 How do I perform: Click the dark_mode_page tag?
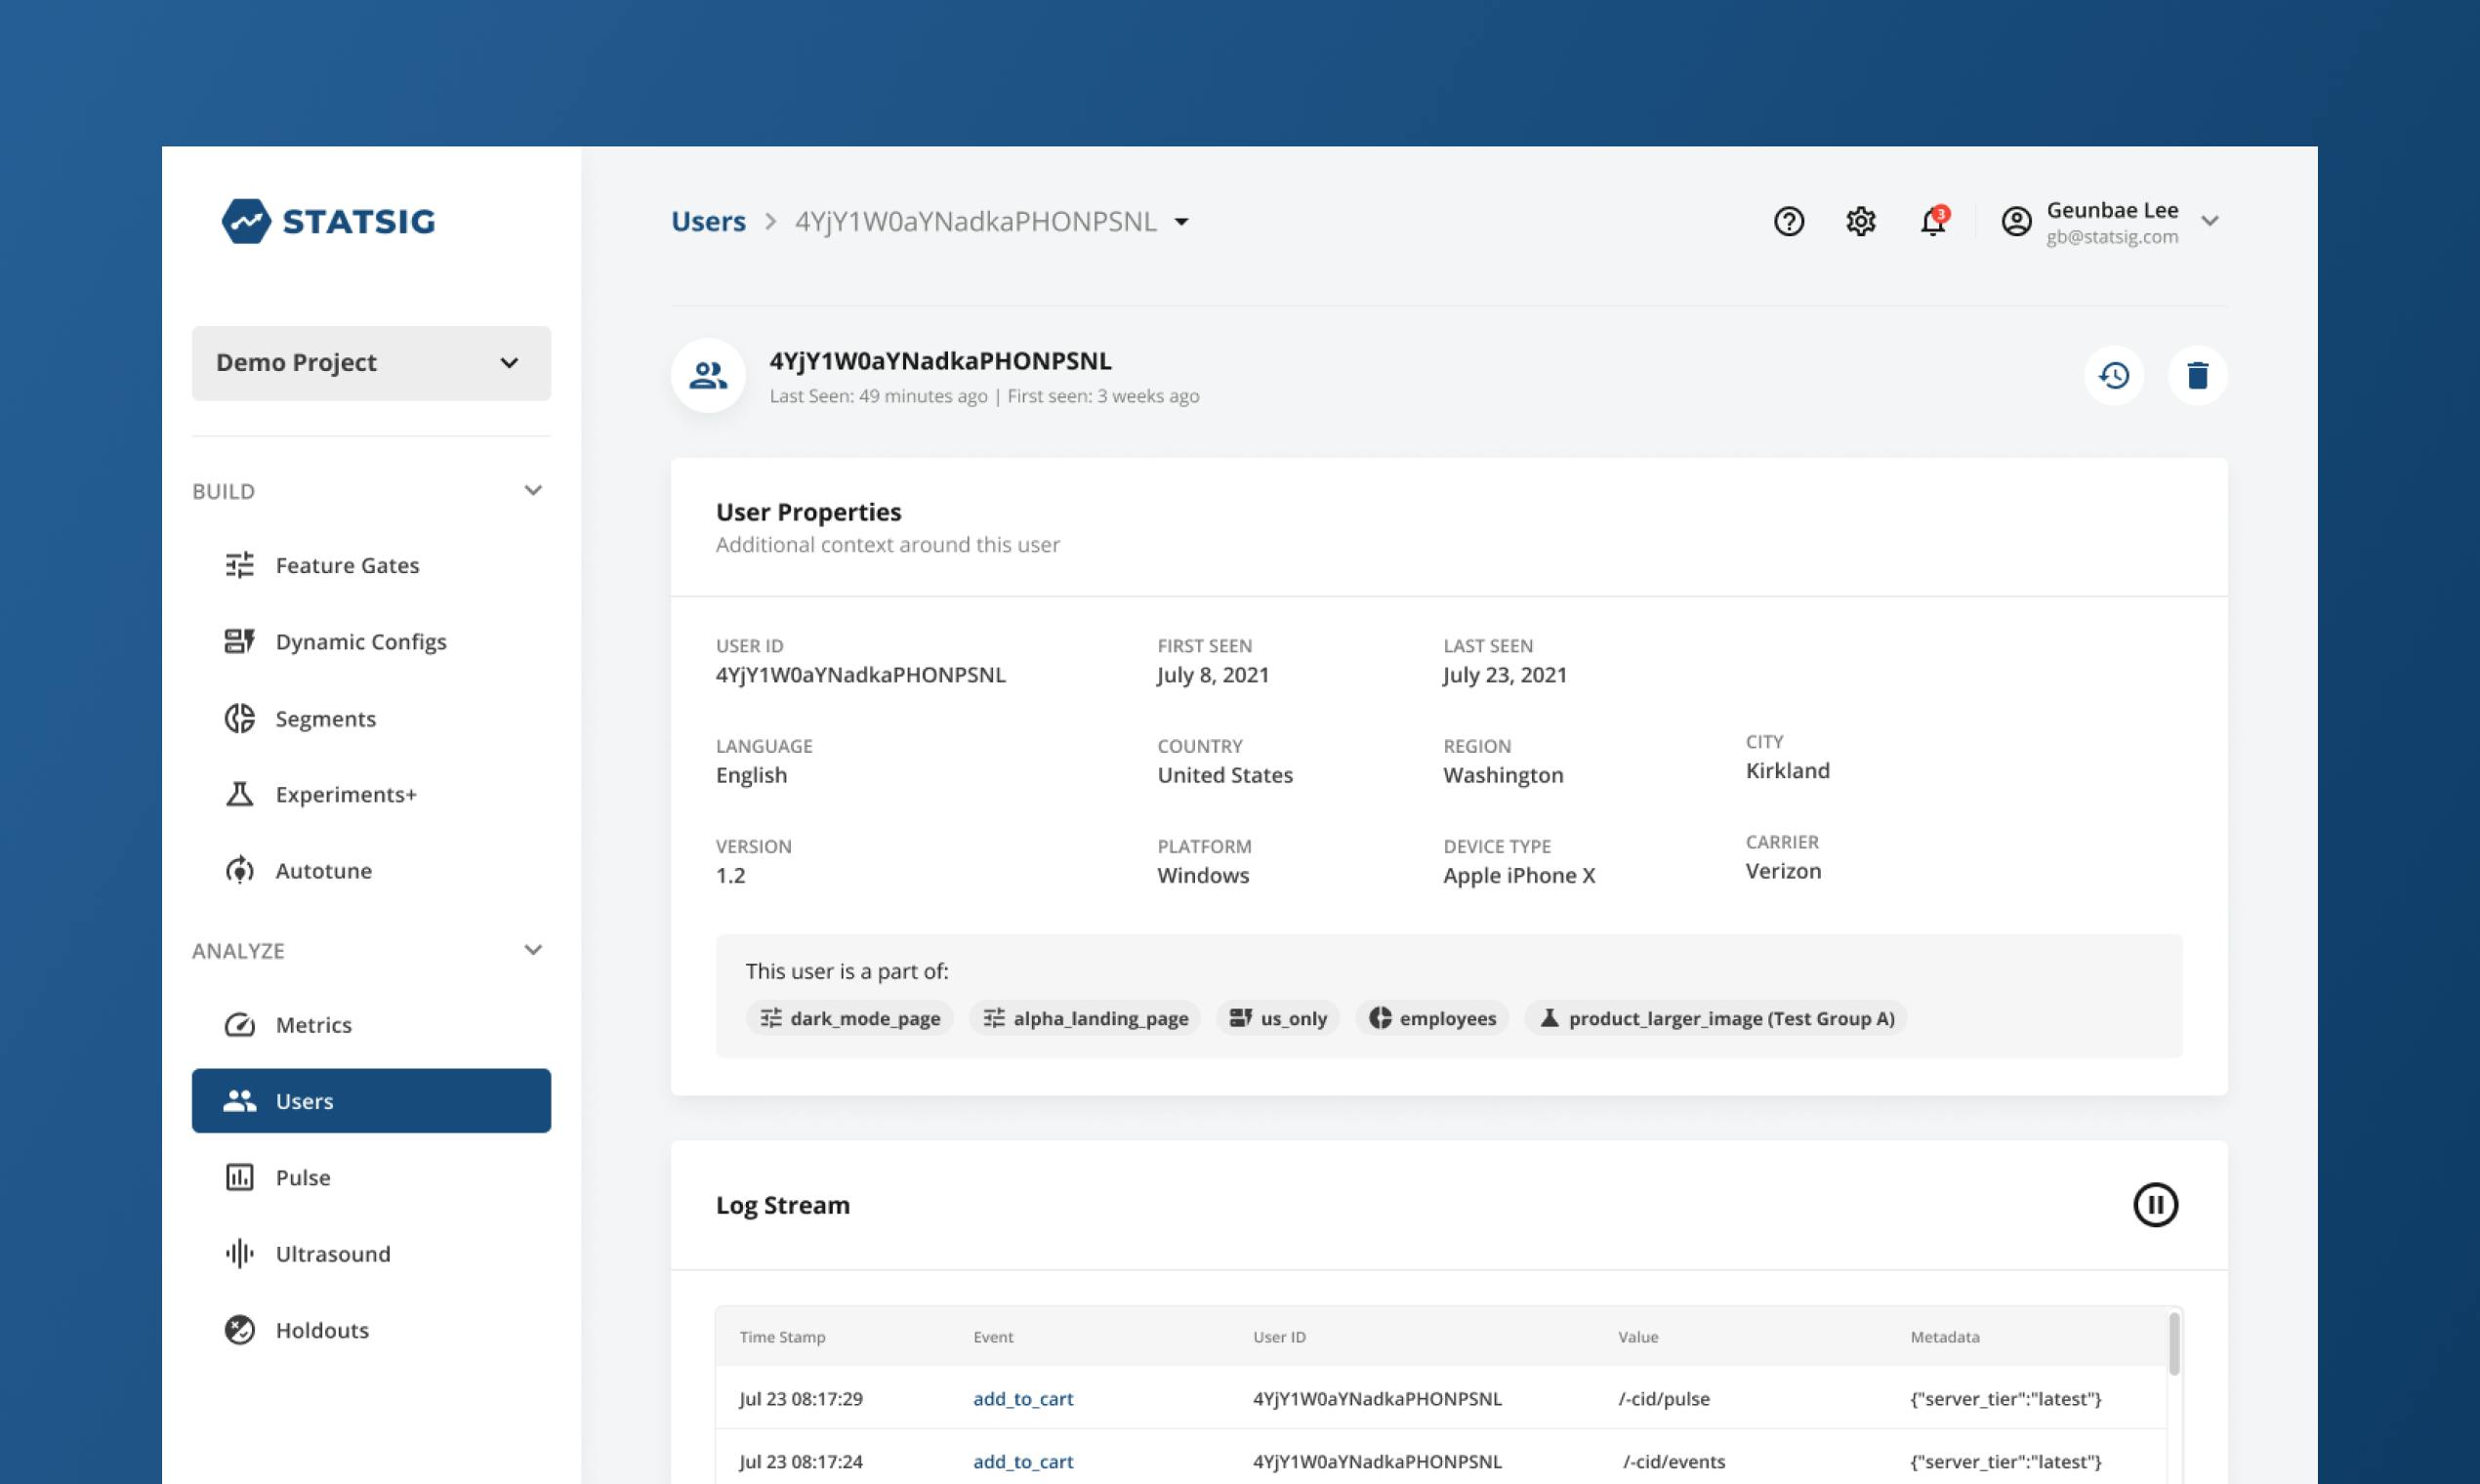pos(850,1018)
